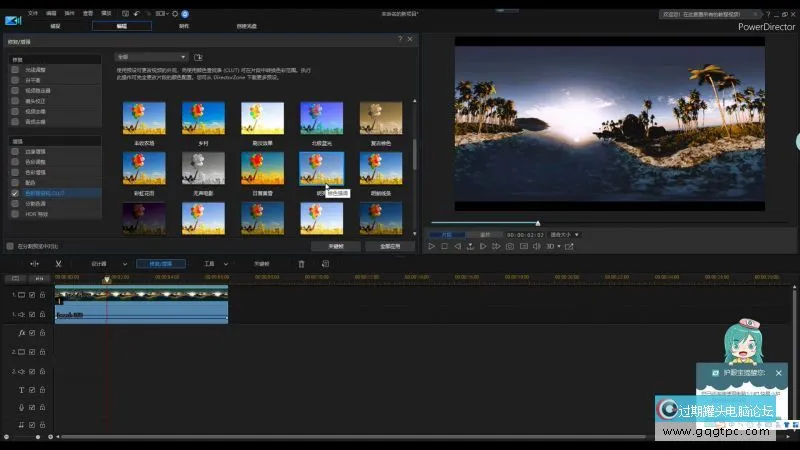This screenshot has height=450, width=800.
Task: Click the preview volume speaker icon
Action: pos(537,246)
